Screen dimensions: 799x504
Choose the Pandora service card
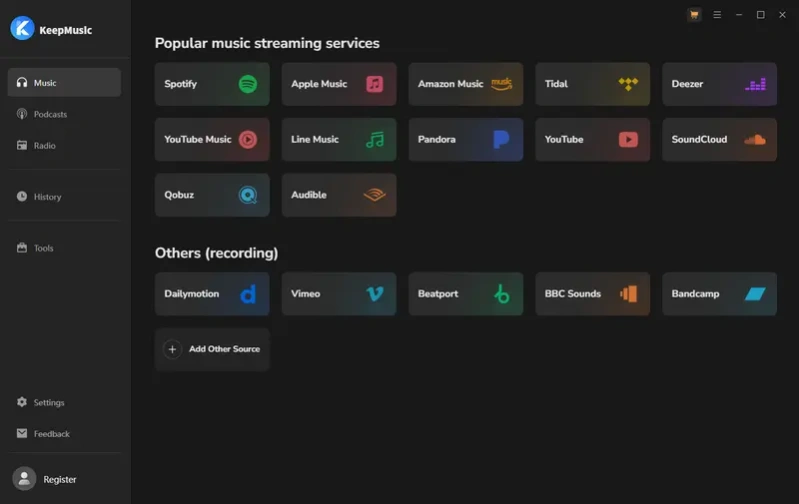(466, 140)
